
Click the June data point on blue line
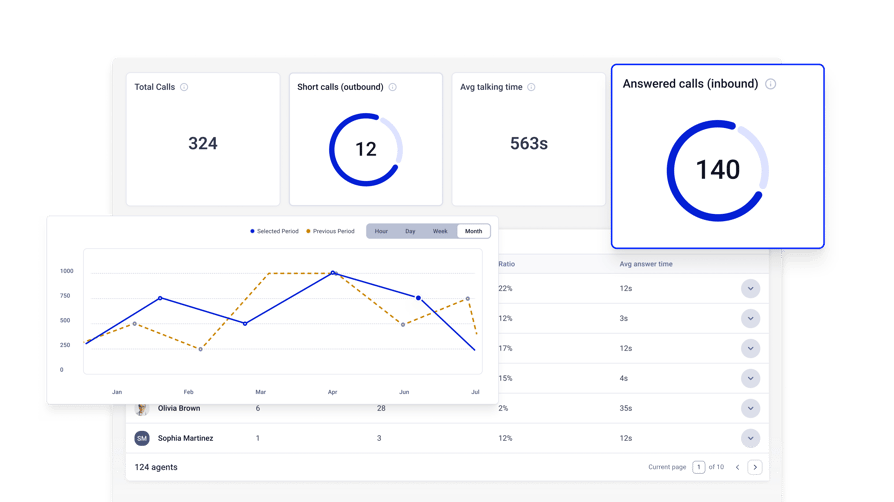418,298
